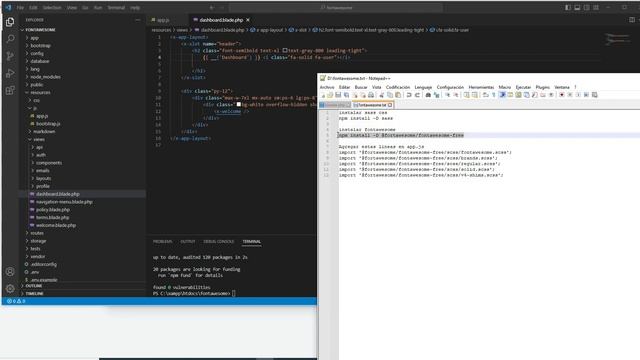Select the TERMINAL panel tab
The height and width of the screenshot is (360, 640).
(251, 242)
